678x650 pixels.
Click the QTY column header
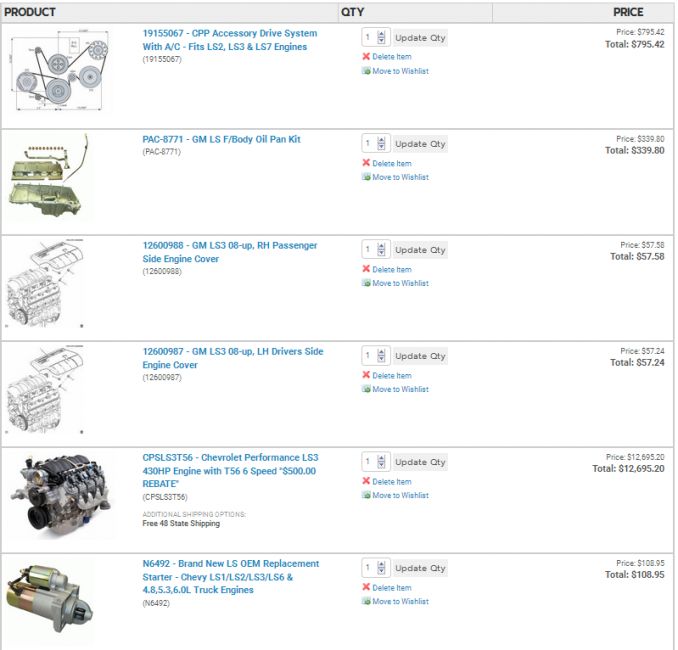tap(352, 12)
